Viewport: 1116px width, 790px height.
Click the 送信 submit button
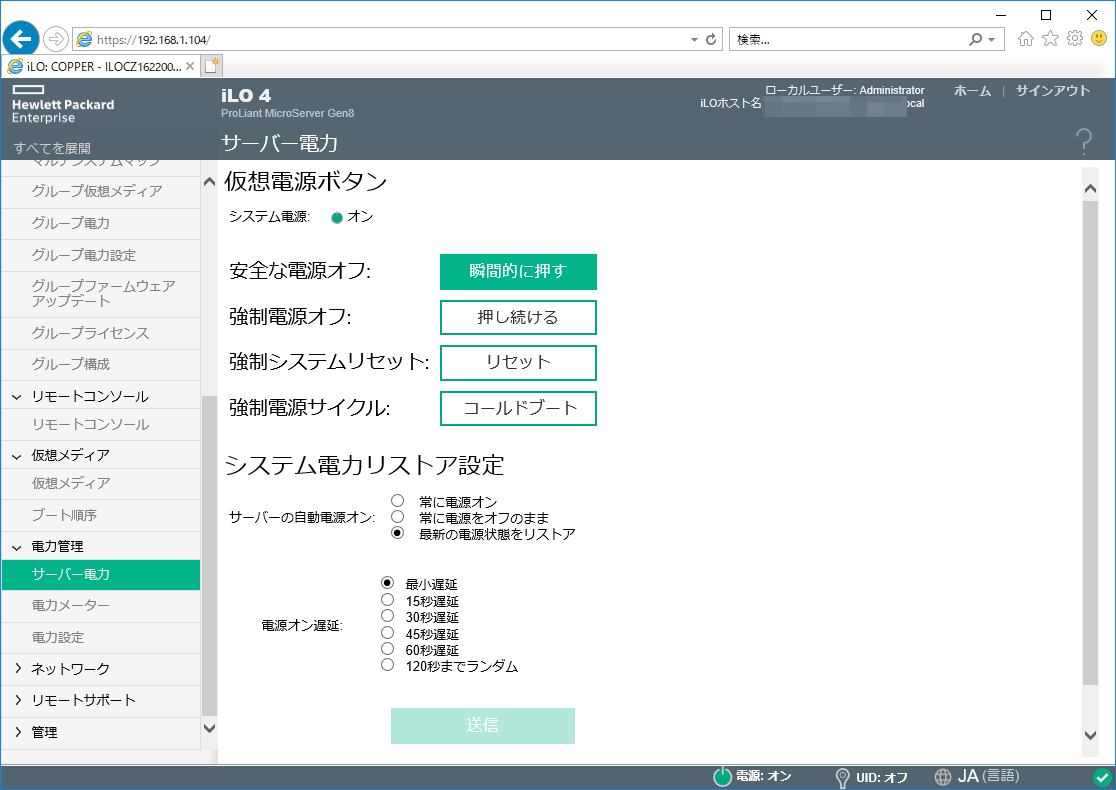pyautogui.click(x=483, y=726)
